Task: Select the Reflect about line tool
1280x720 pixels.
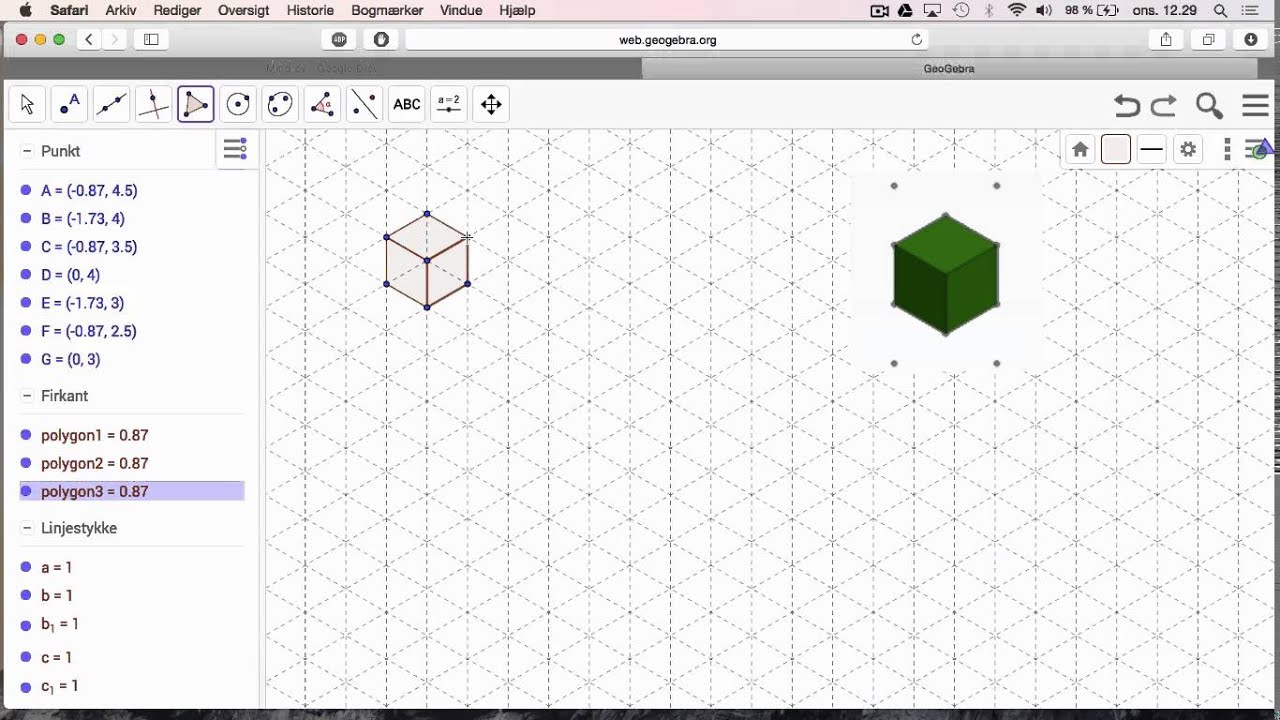Action: (x=364, y=104)
